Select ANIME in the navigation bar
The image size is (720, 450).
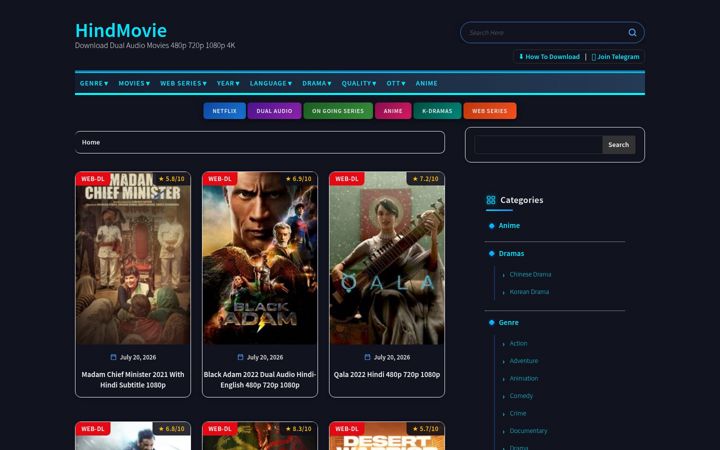coord(426,83)
